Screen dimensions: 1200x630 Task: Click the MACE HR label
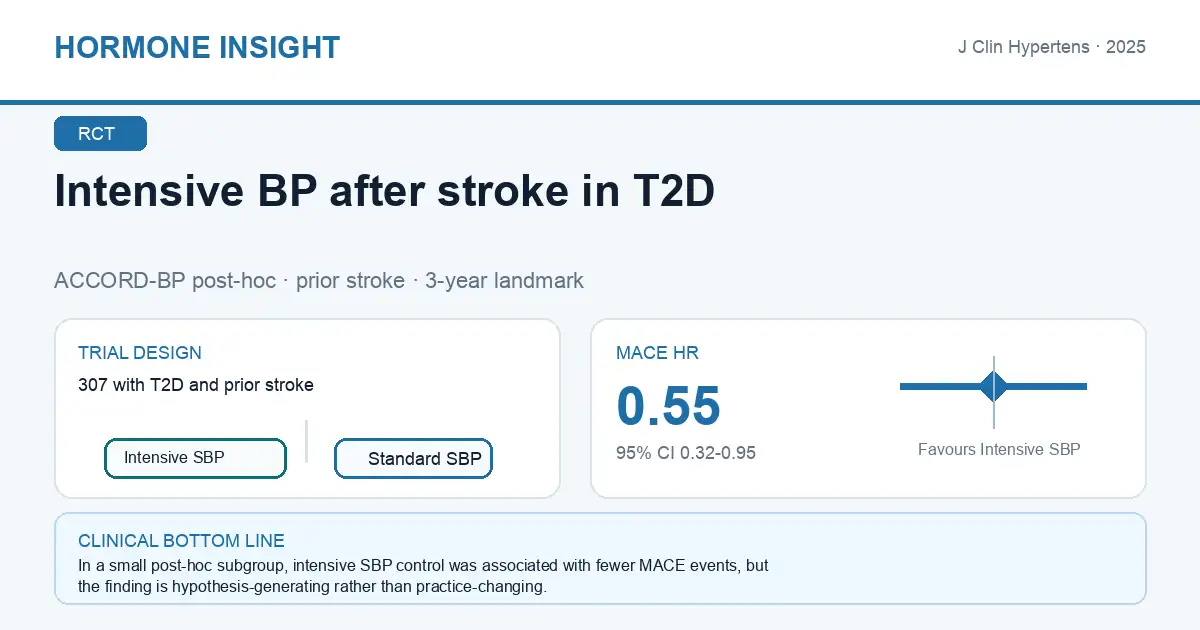click(x=657, y=353)
